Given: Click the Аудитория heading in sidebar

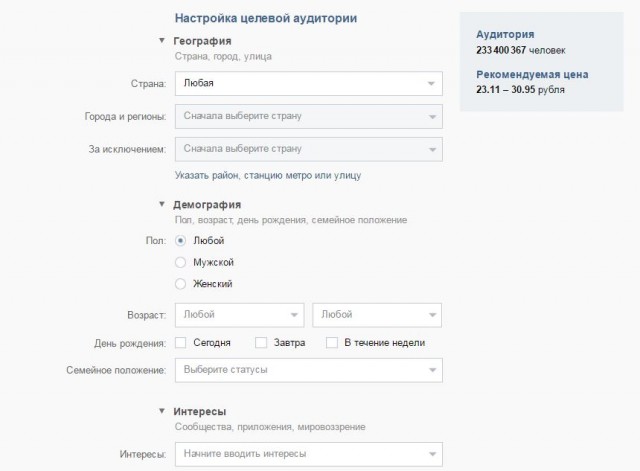Looking at the screenshot, I should click(x=505, y=34).
